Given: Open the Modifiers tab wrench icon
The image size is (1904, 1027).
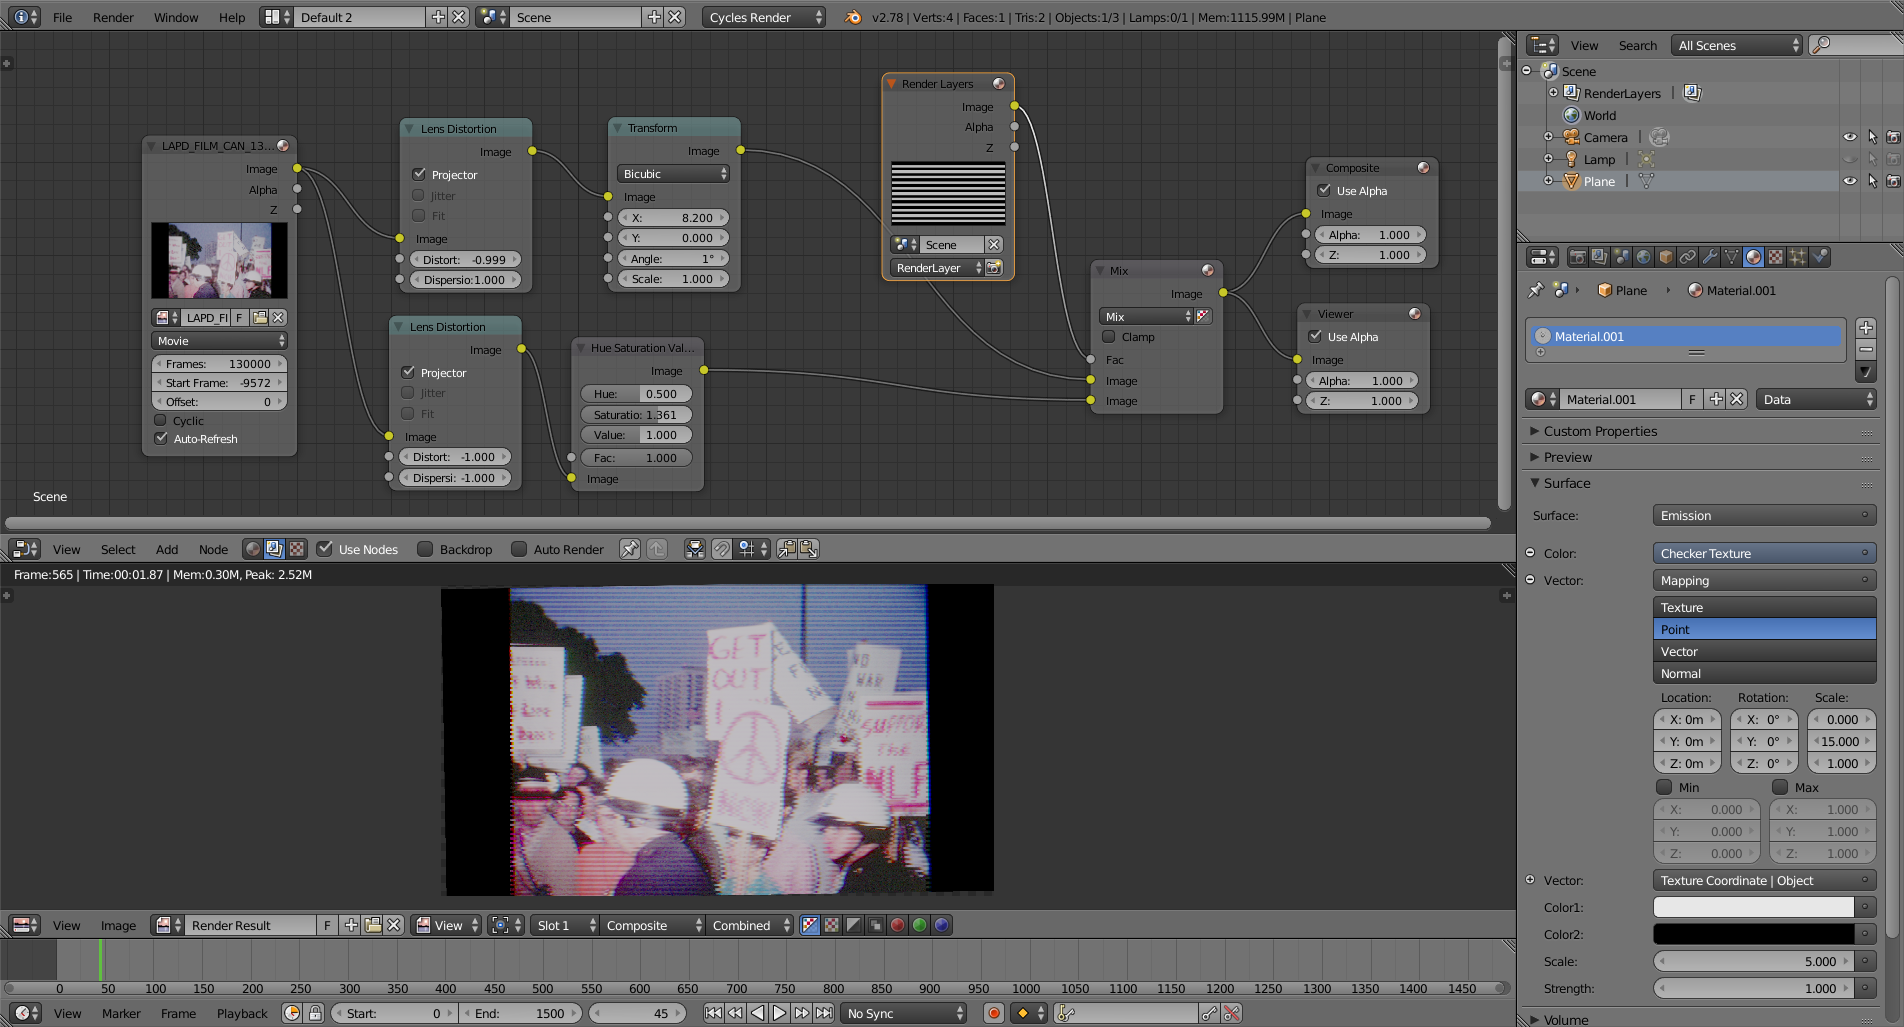Looking at the screenshot, I should click(x=1709, y=257).
